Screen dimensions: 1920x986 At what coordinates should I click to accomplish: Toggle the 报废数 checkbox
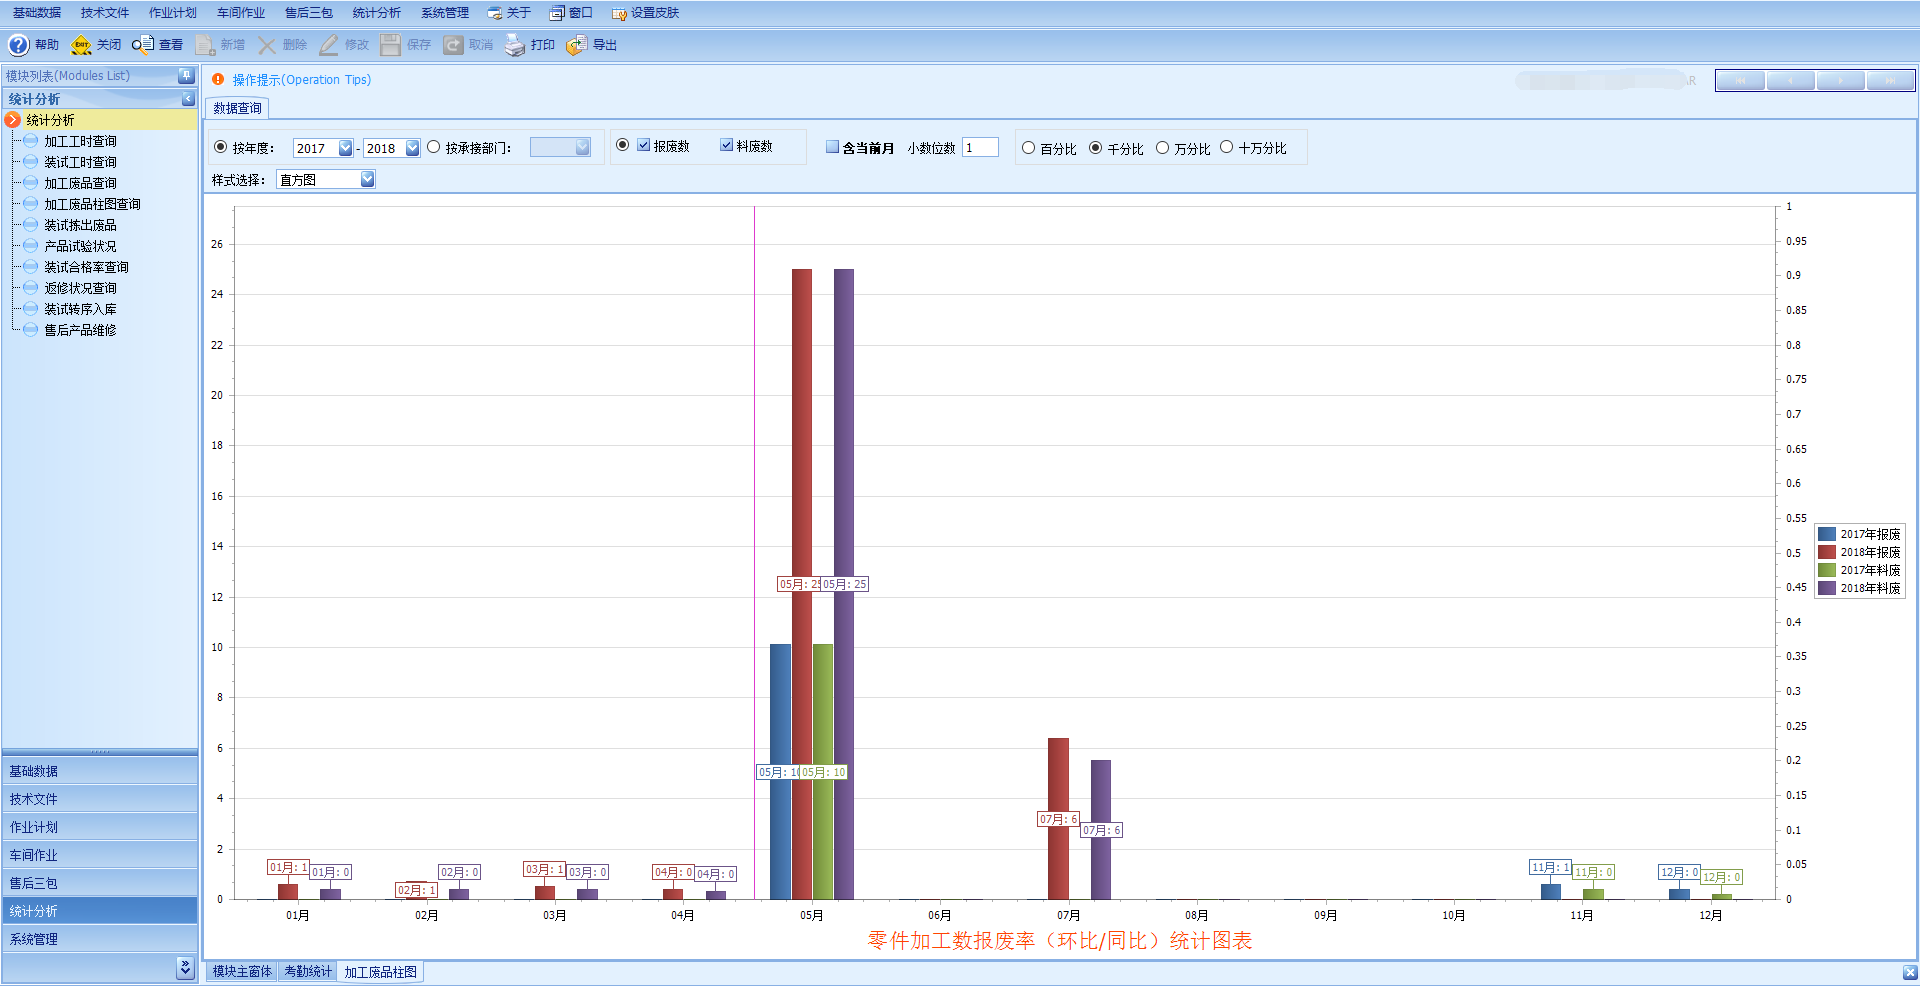pyautogui.click(x=644, y=145)
